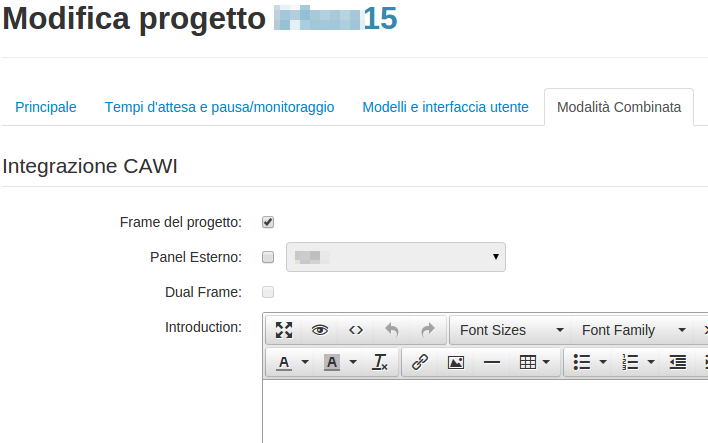The height and width of the screenshot is (443, 708).
Task: Apply background color highlight icon
Action: [x=332, y=362]
